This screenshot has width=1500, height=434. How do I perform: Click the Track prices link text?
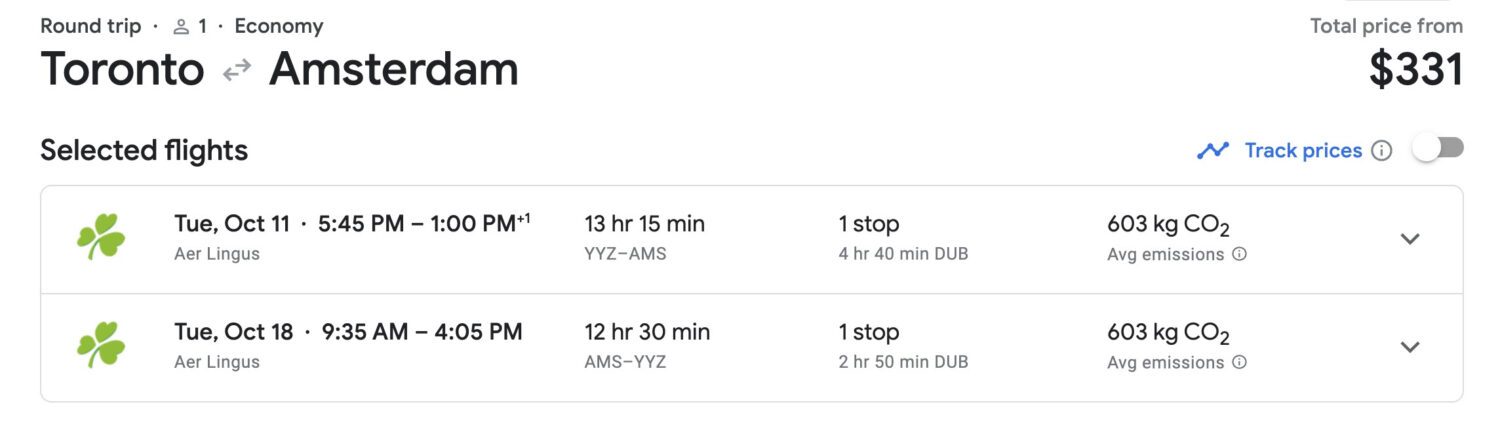[x=1303, y=151]
